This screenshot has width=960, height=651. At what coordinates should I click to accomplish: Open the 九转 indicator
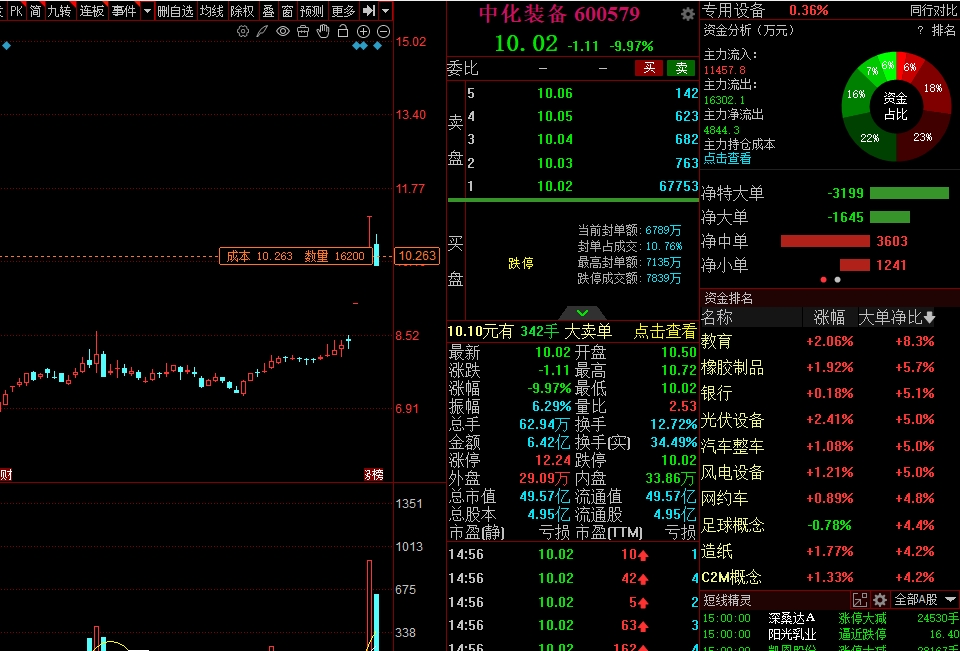(59, 10)
